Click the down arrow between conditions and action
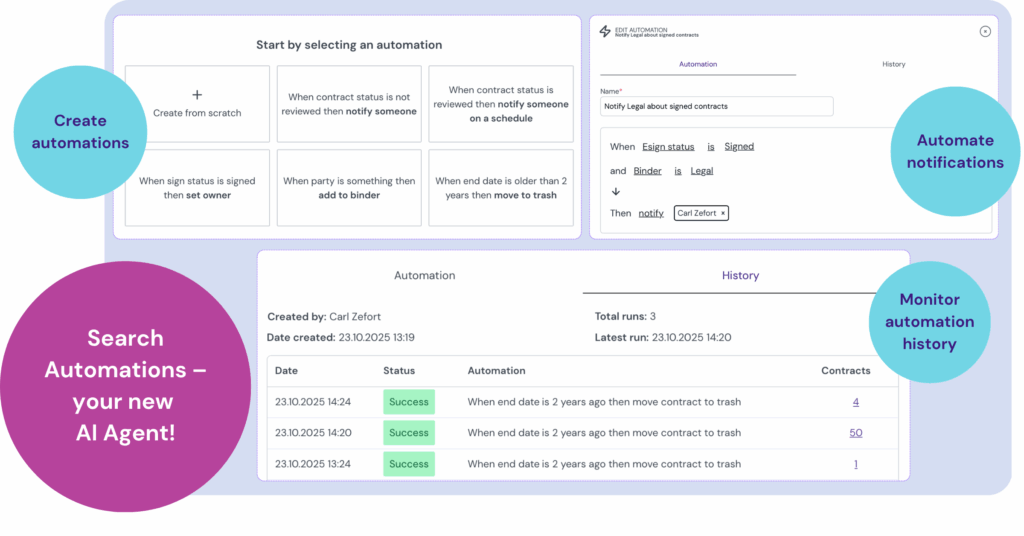Image resolution: width=1024 pixels, height=536 pixels. (x=616, y=192)
